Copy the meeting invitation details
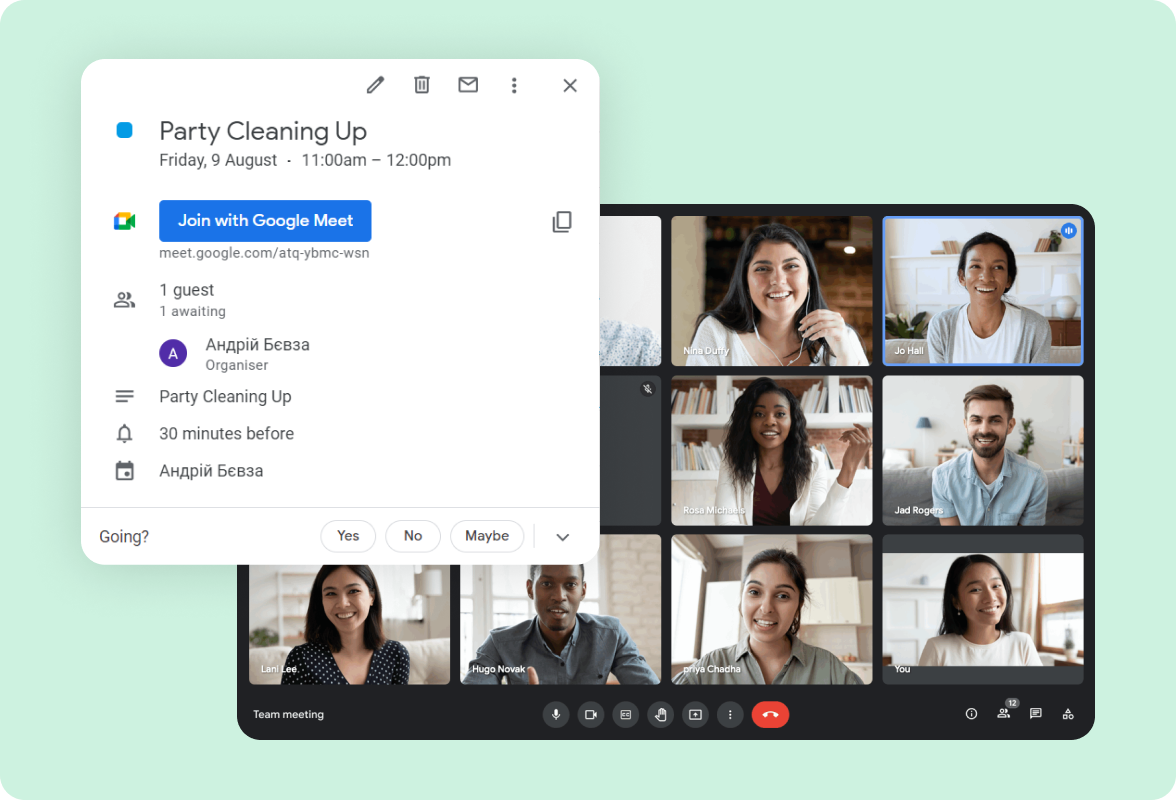1176x800 pixels. tap(562, 221)
